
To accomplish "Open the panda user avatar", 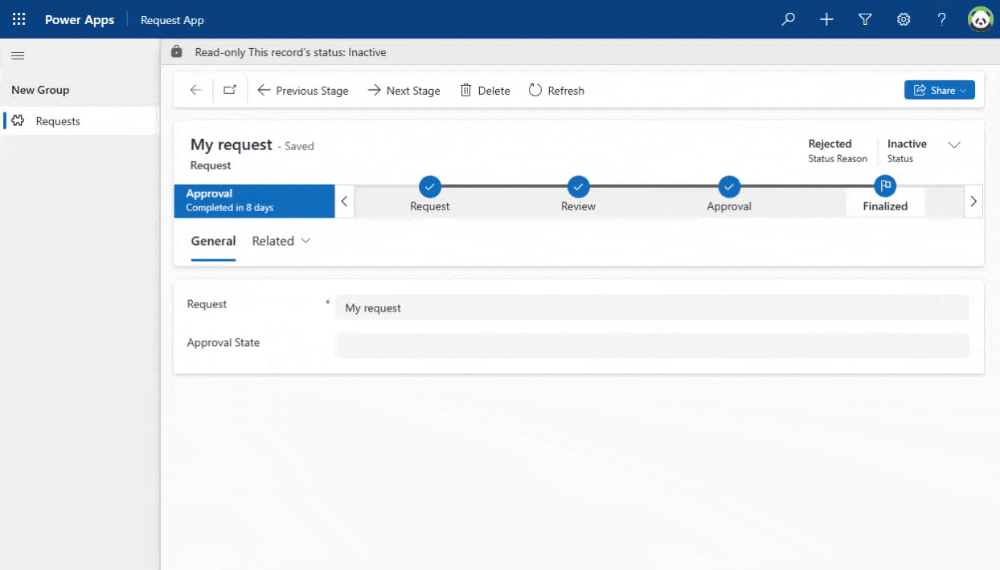I will pyautogui.click(x=980, y=19).
